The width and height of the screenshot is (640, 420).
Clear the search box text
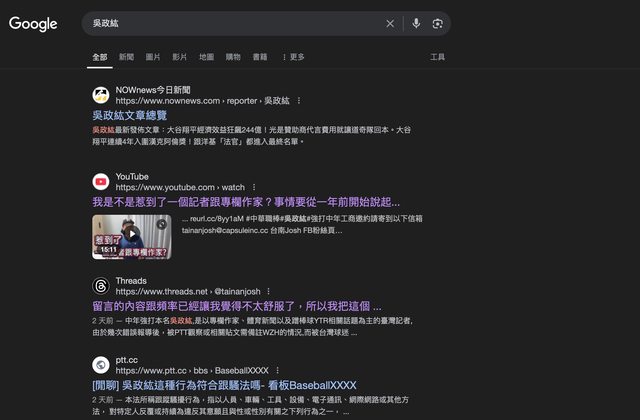click(x=390, y=23)
